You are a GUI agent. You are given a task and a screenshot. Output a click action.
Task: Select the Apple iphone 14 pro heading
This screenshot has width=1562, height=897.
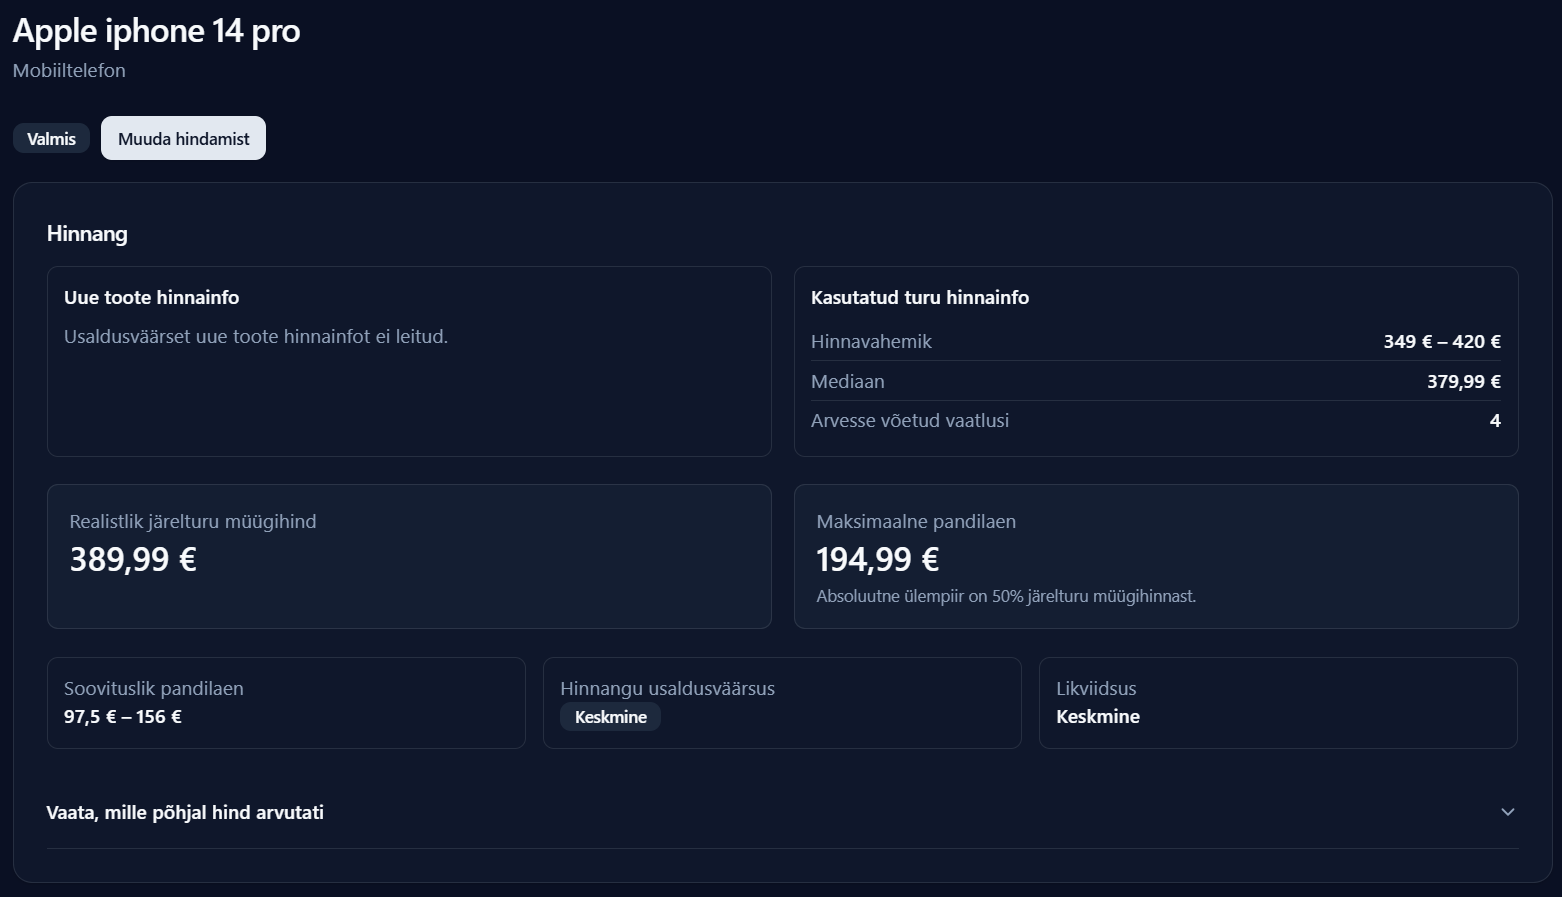156,31
